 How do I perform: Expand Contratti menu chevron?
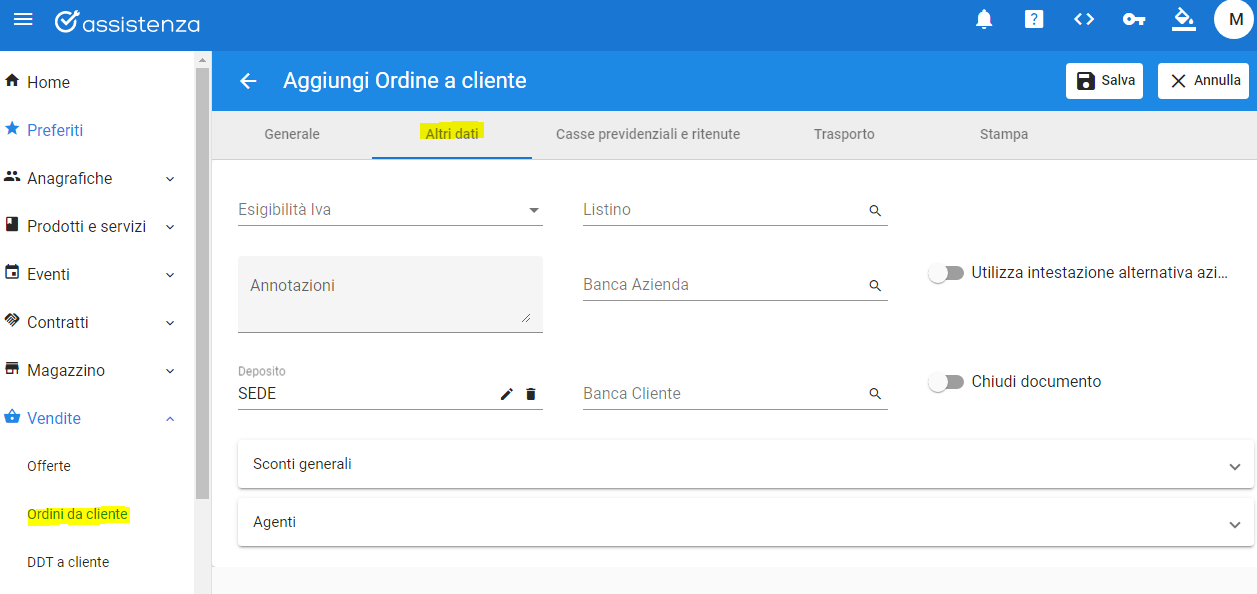[170, 323]
